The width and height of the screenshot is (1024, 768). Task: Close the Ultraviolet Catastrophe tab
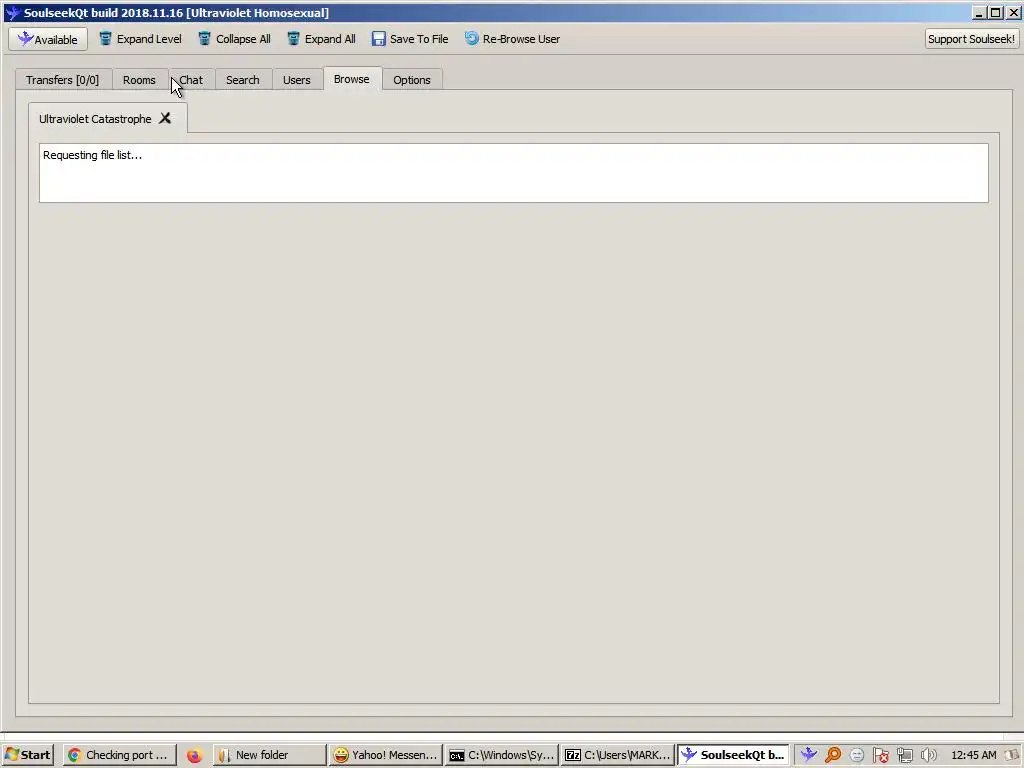point(165,118)
